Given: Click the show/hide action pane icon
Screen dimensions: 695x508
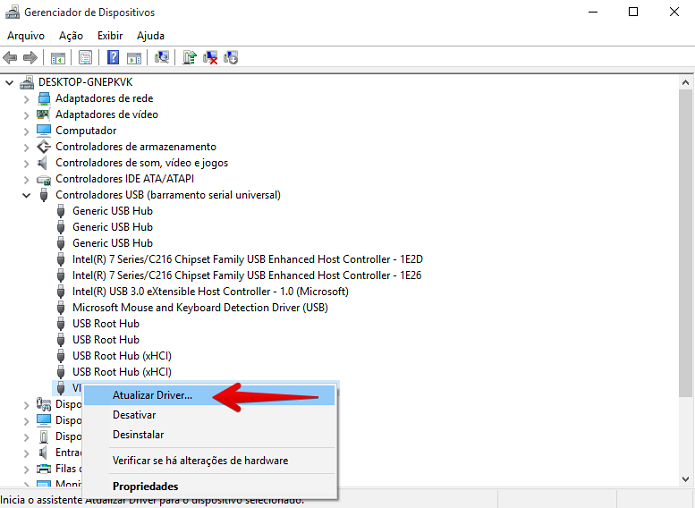Looking at the screenshot, I should pos(134,58).
